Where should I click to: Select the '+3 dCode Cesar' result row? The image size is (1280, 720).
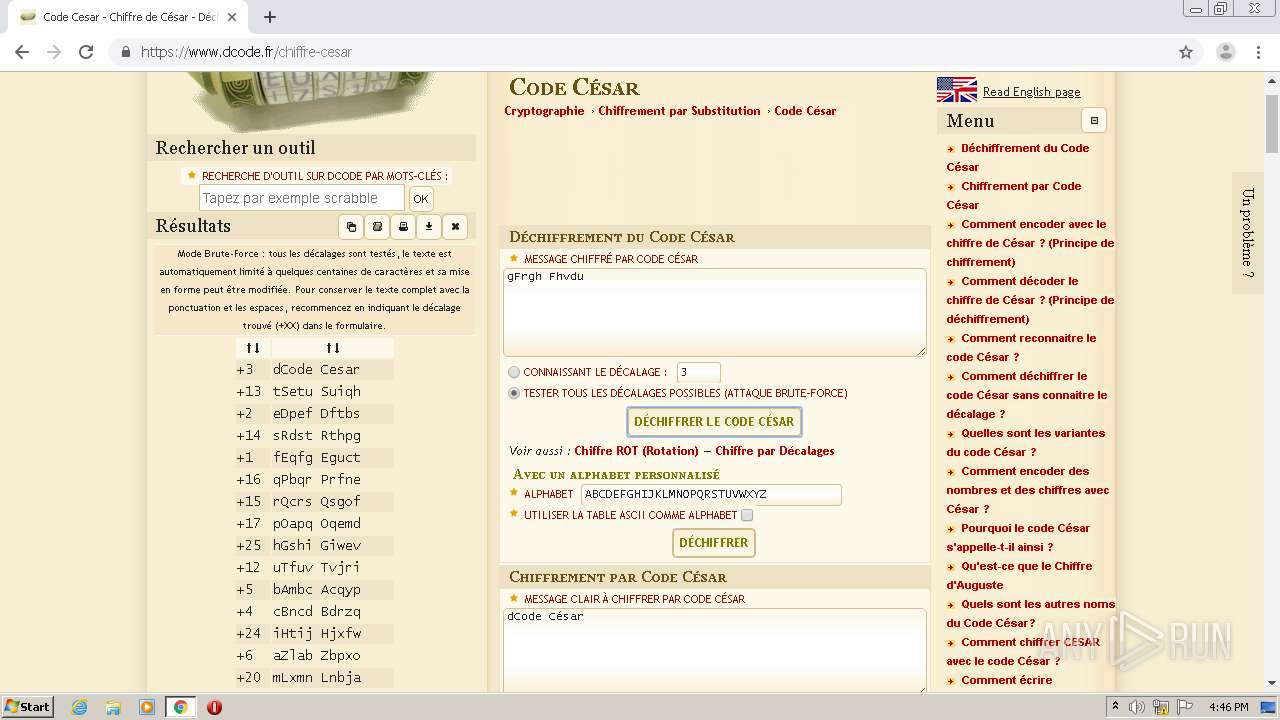point(314,369)
